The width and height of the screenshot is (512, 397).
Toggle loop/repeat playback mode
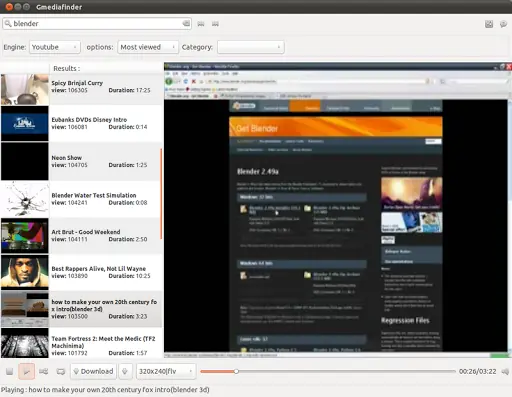[61, 371]
